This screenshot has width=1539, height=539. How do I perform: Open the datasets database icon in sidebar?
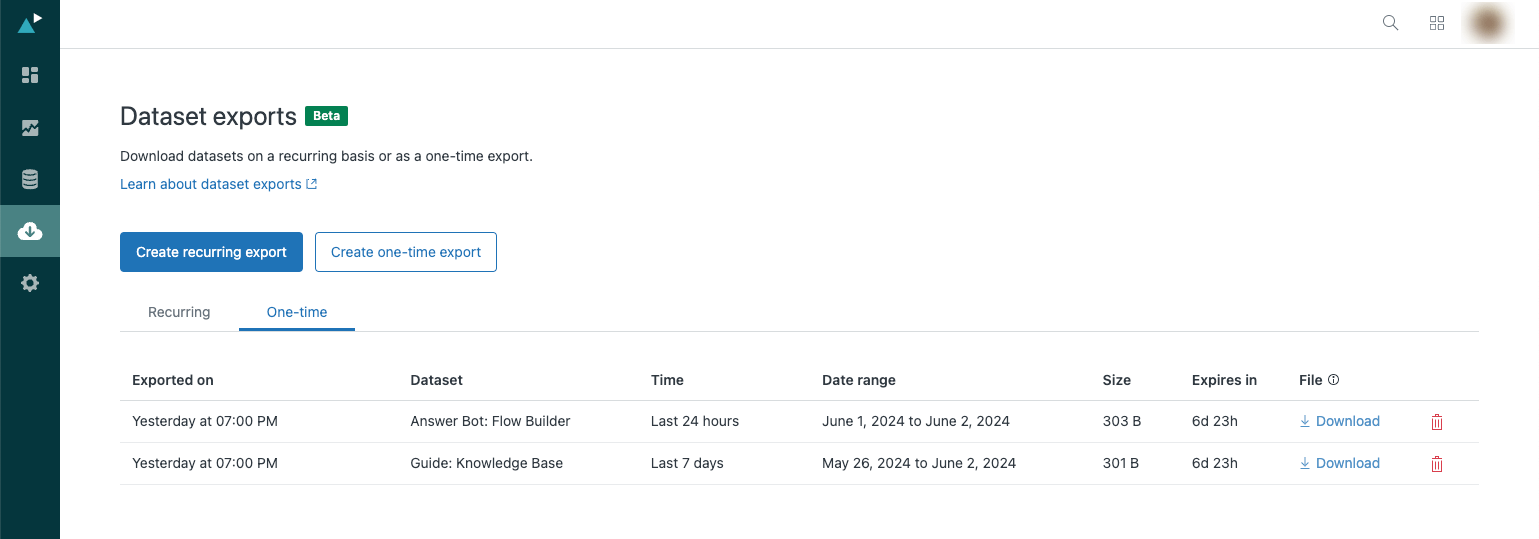click(x=30, y=180)
